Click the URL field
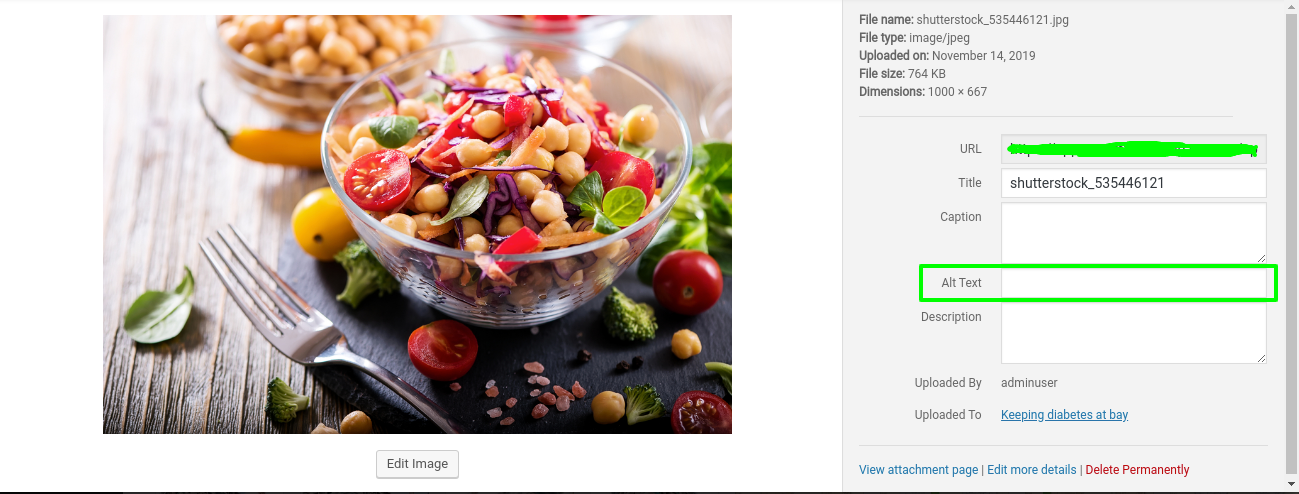 click(x=1134, y=149)
